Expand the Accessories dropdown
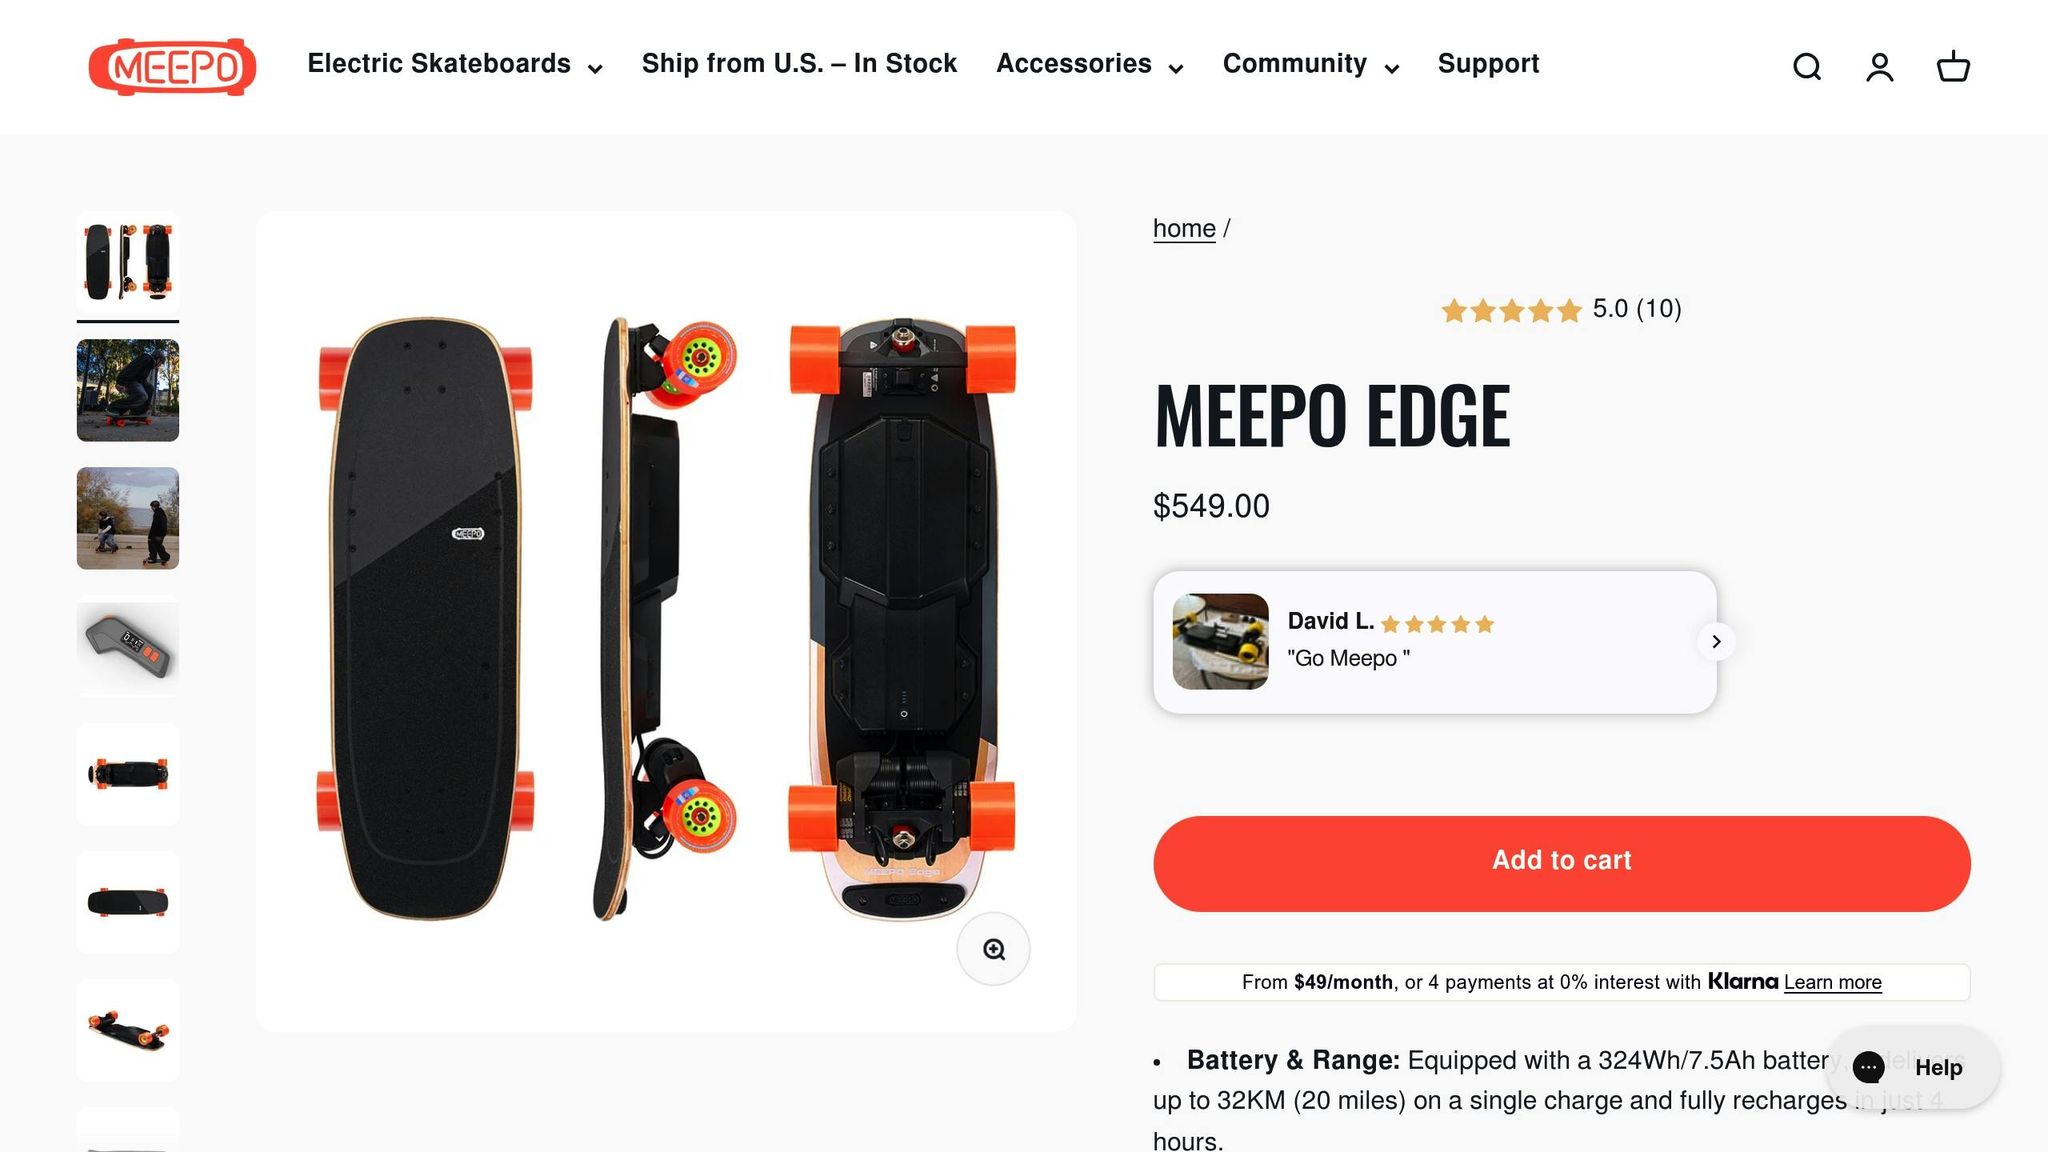The width and height of the screenshot is (2048, 1152). (x=1088, y=63)
